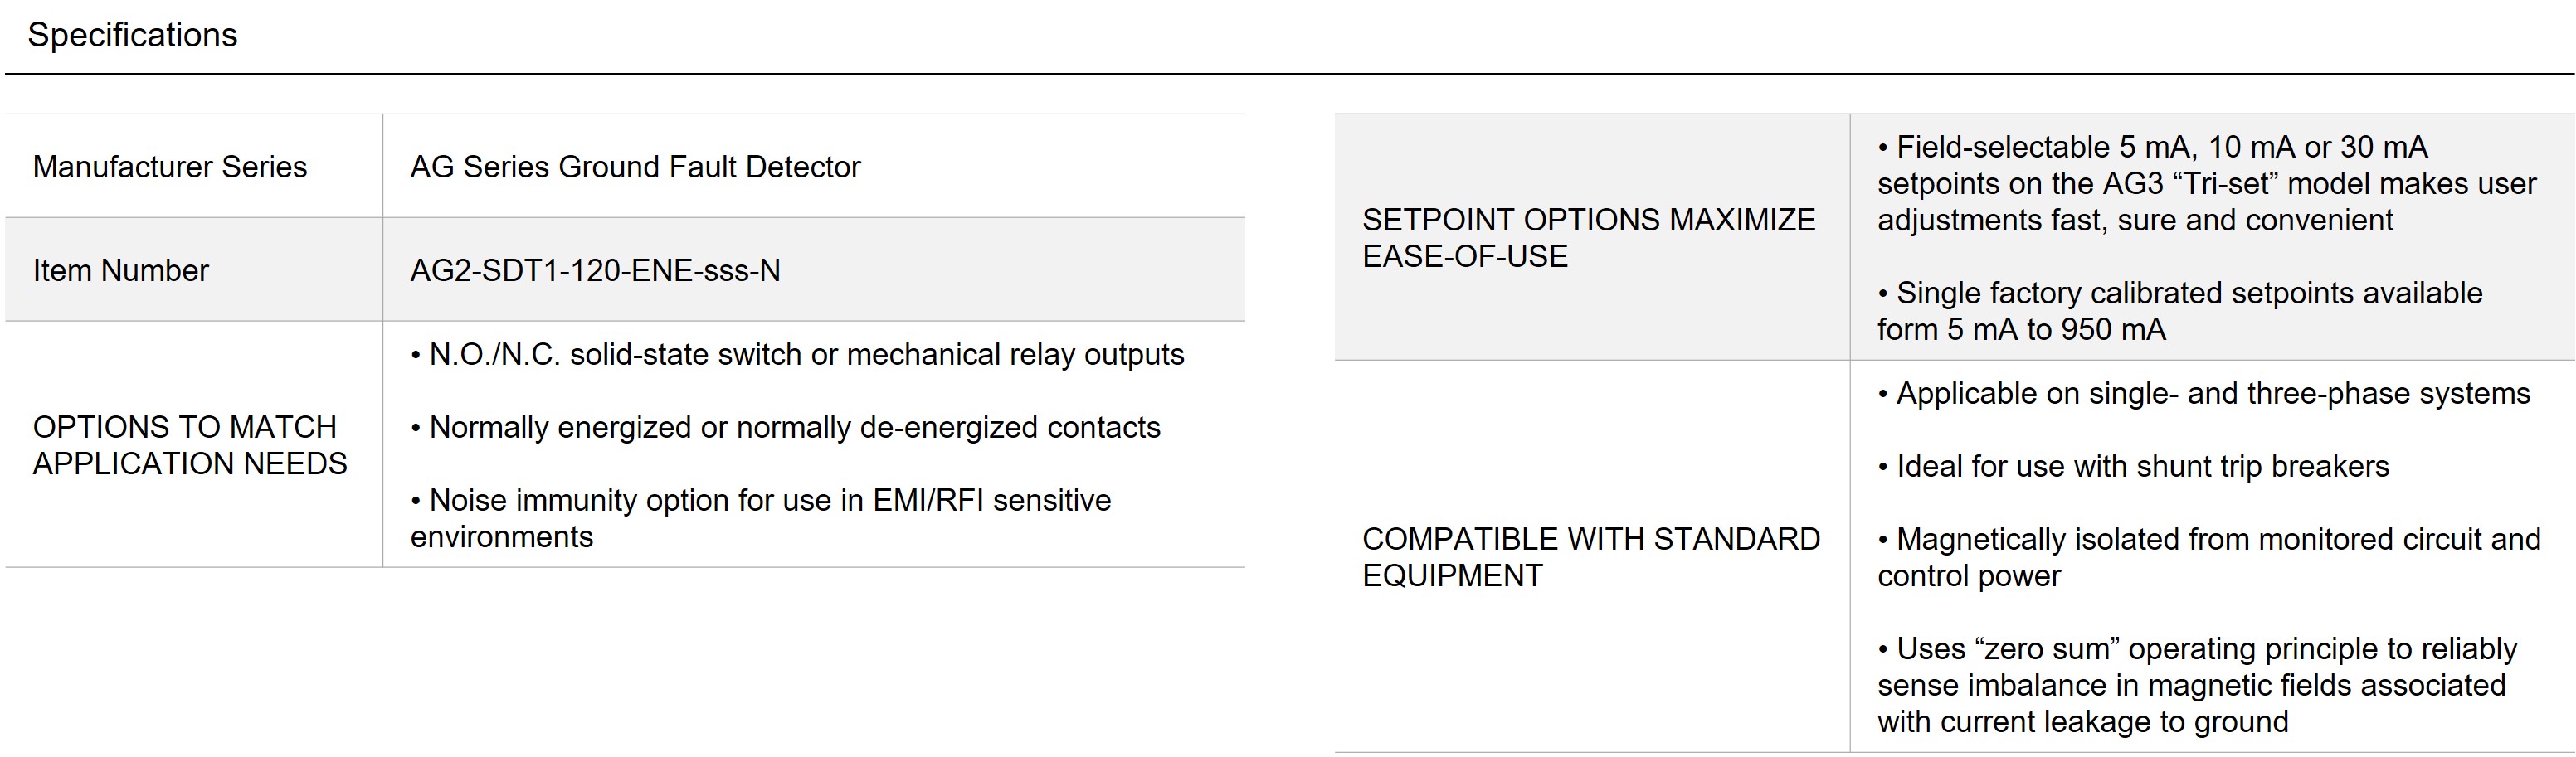Viewport: 2576px width, 757px height.
Task: Click the shunt trip breakers bullet
Action: (x=2134, y=467)
